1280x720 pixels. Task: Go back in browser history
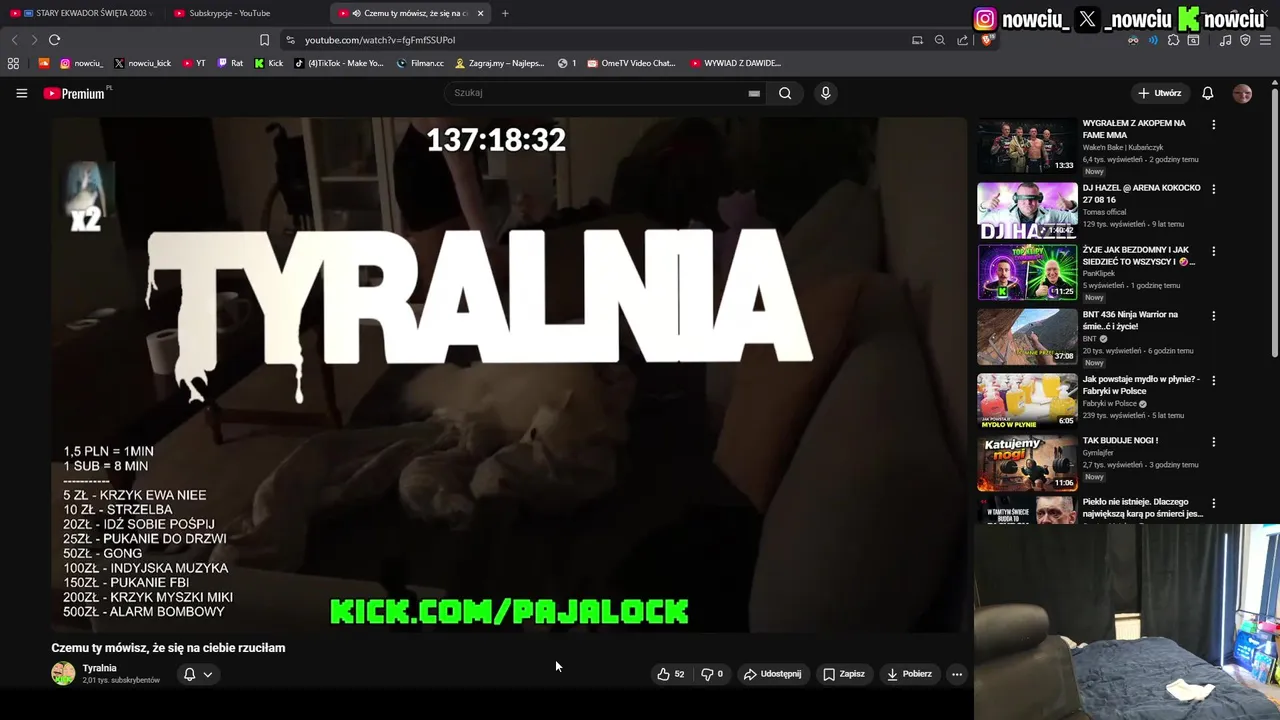coord(14,40)
